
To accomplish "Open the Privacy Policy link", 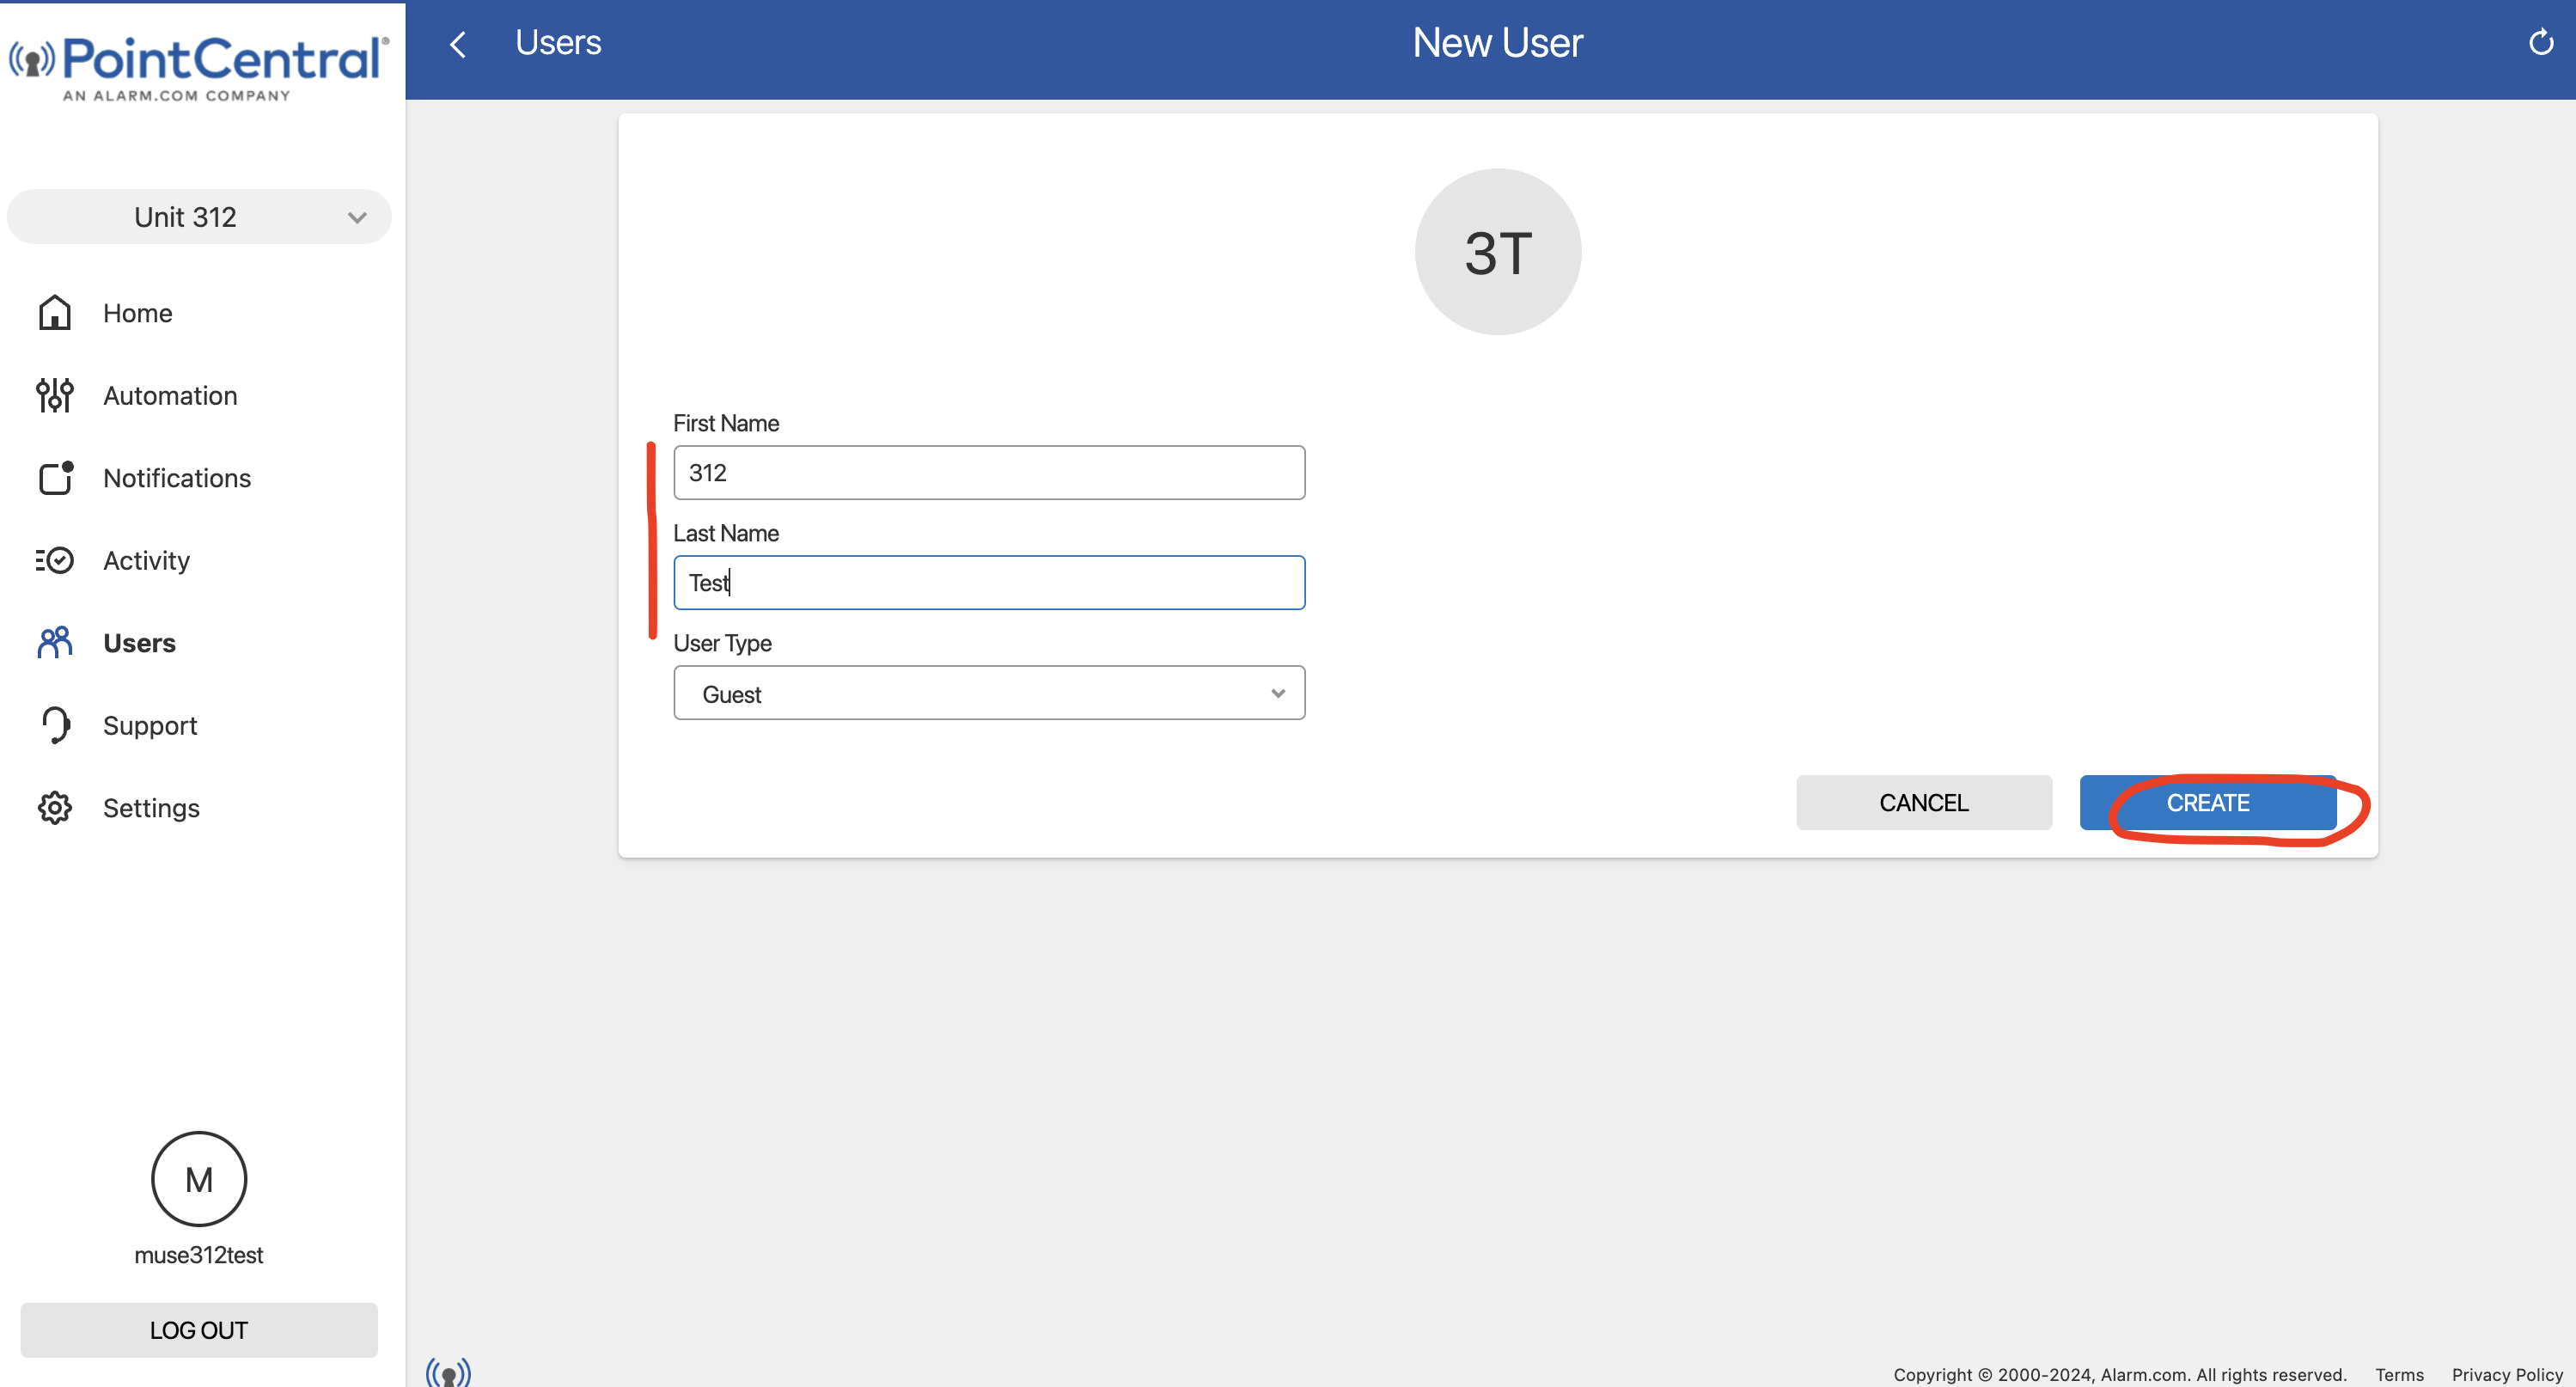I will (2506, 1375).
